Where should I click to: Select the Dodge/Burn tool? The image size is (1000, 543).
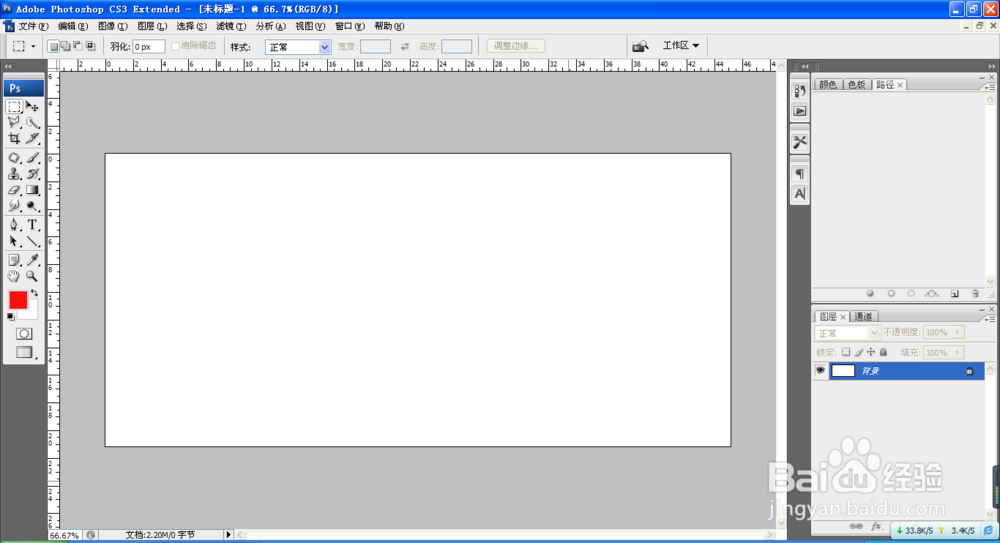(x=33, y=206)
